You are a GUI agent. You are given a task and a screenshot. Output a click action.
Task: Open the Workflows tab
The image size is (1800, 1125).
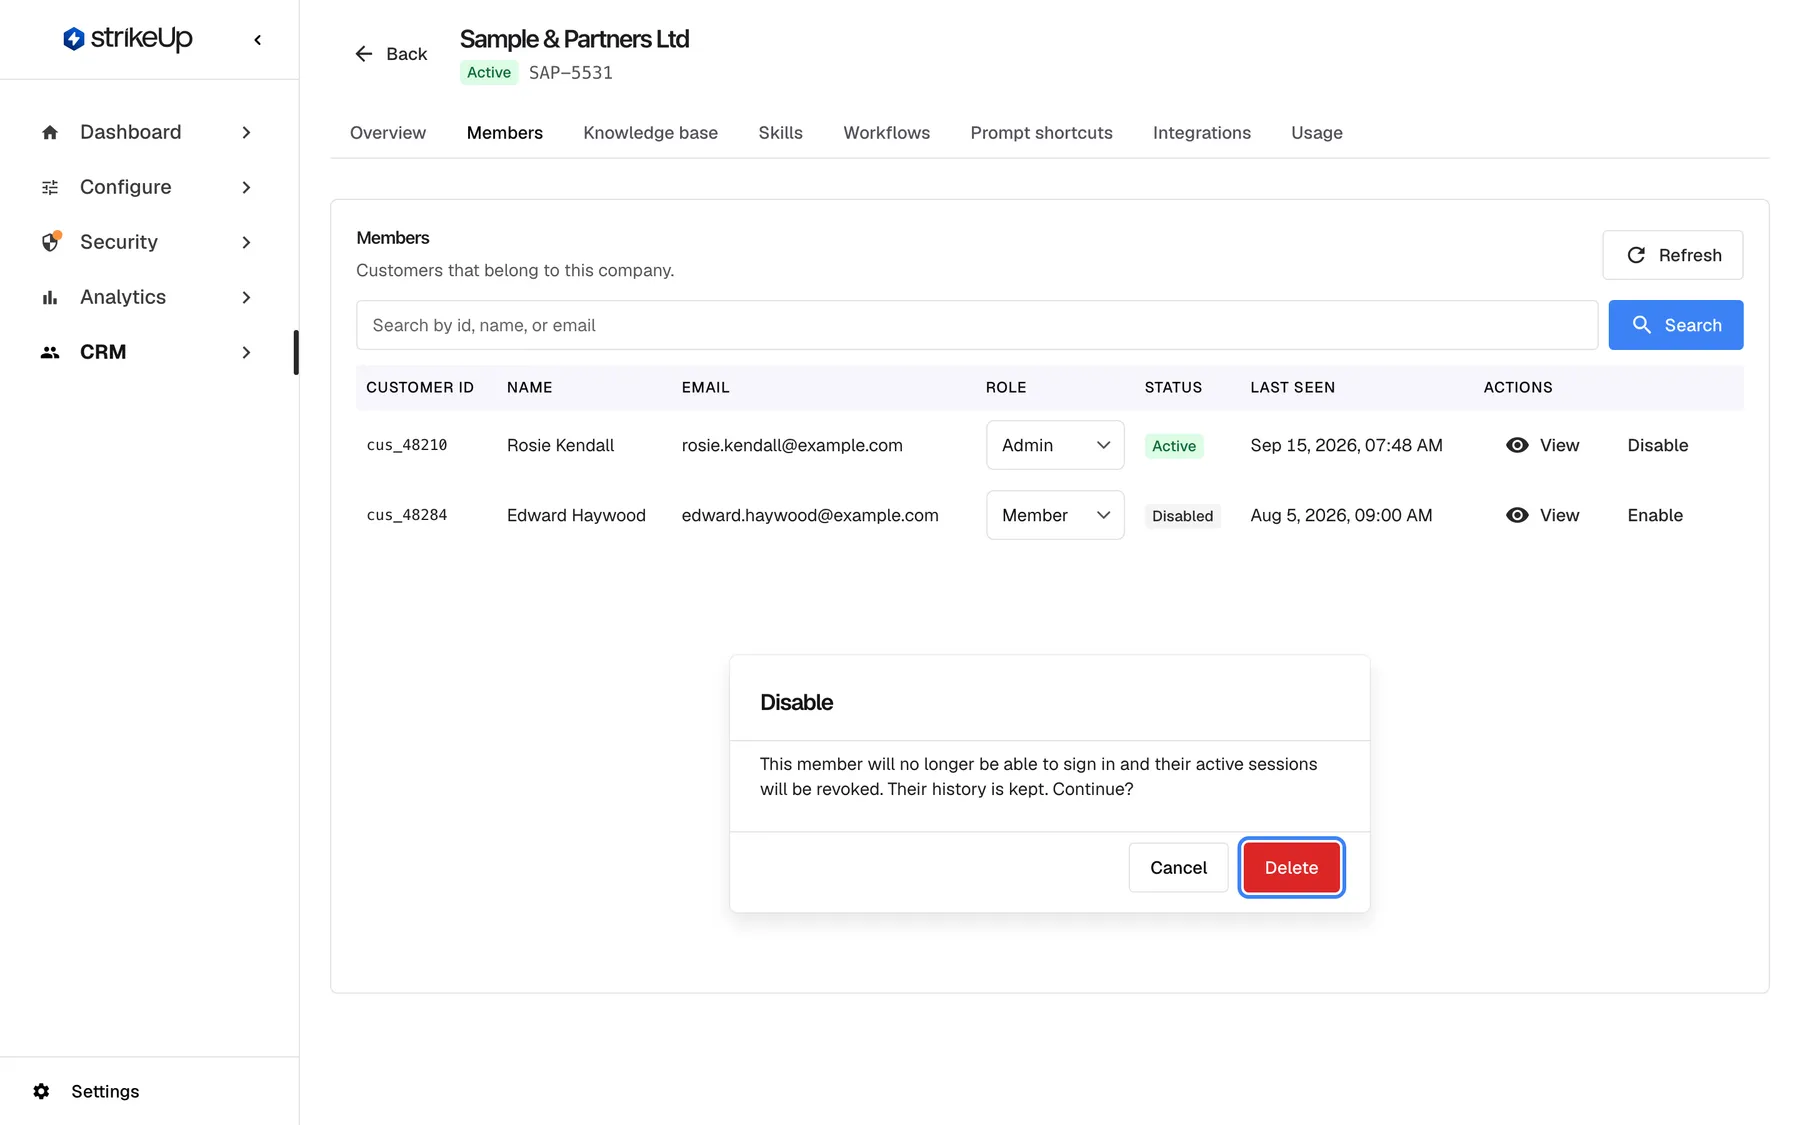pyautogui.click(x=886, y=133)
